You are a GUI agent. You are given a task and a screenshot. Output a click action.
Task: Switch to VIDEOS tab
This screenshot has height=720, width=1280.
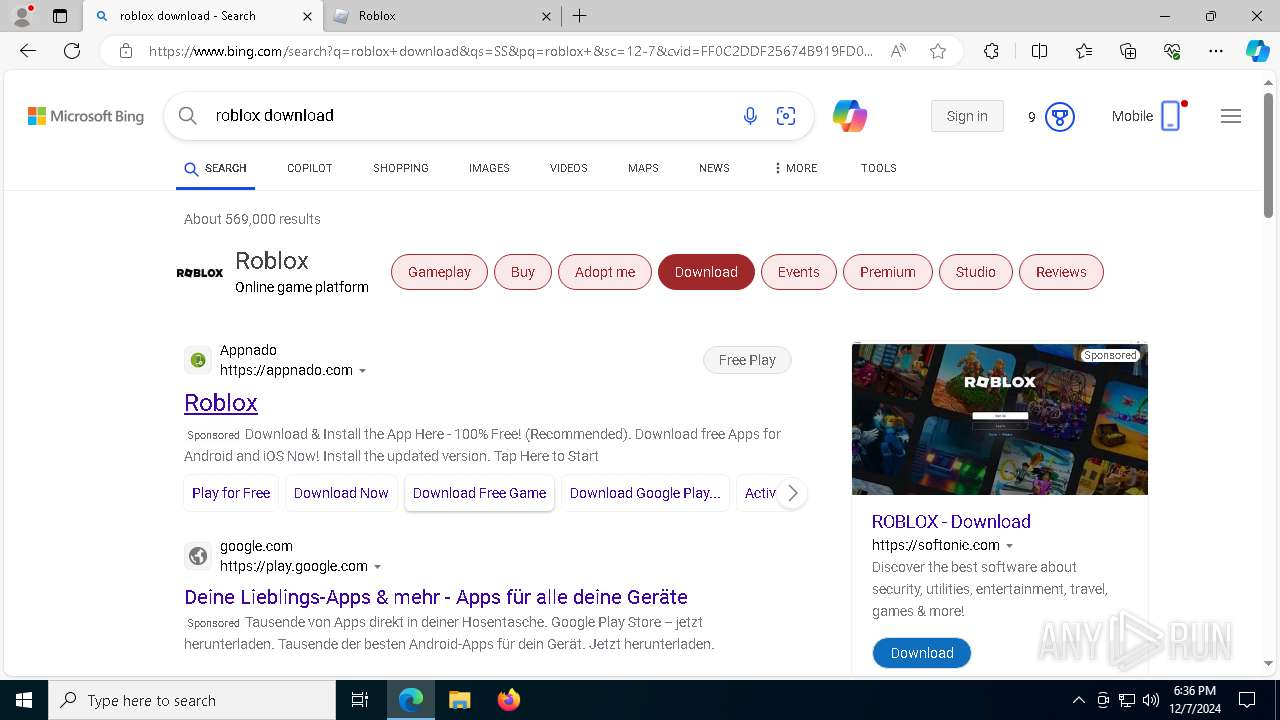569,168
